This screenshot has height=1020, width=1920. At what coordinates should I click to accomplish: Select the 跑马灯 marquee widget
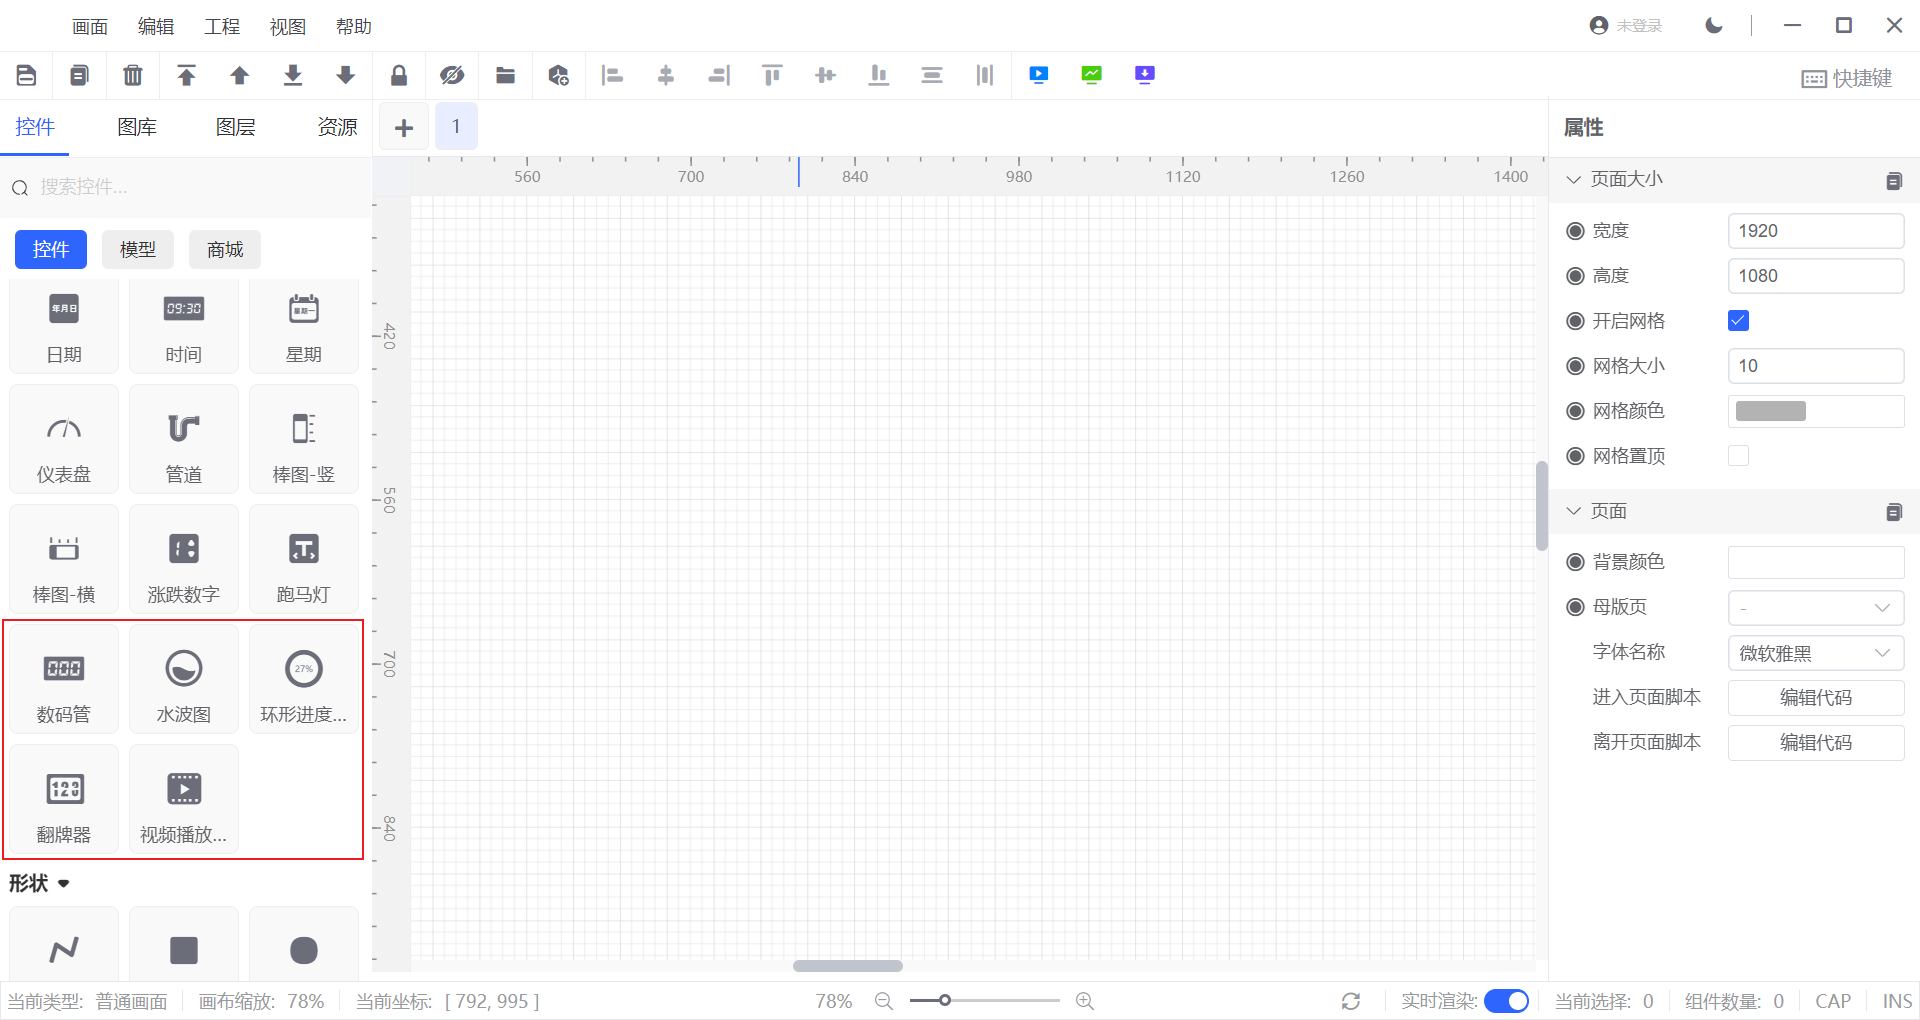(304, 560)
